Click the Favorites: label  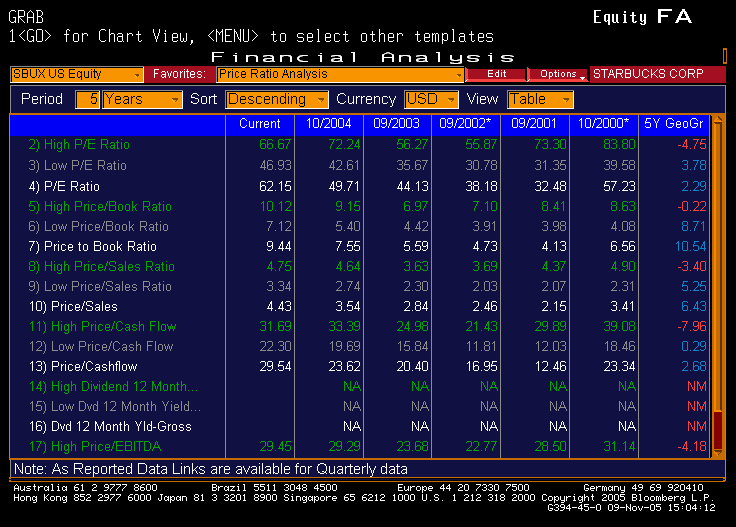pyautogui.click(x=179, y=74)
